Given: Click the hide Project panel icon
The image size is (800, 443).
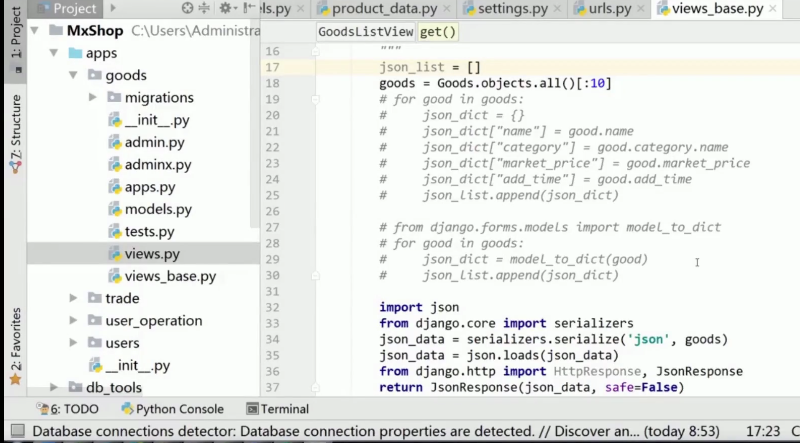Looking at the screenshot, I should coord(249,8).
